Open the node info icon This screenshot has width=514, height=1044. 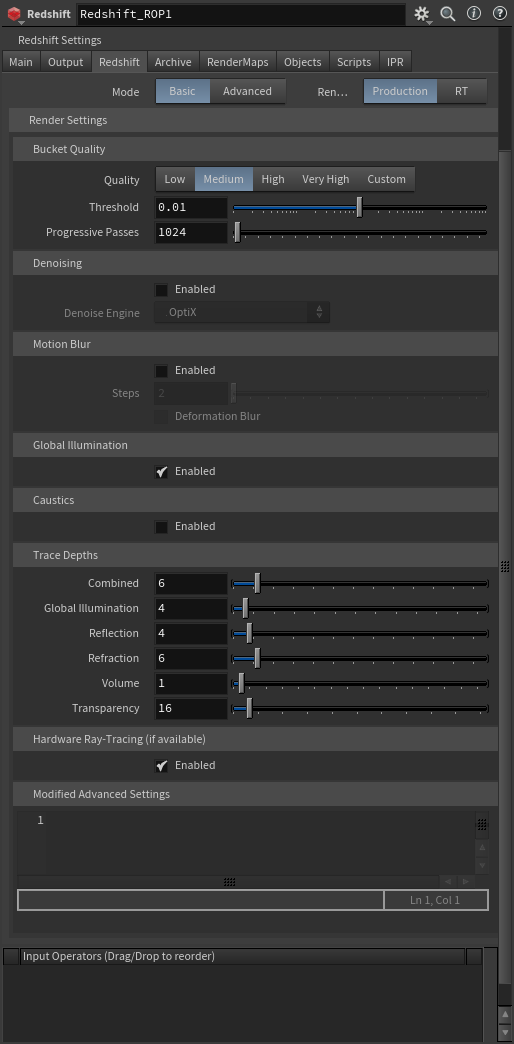coord(473,13)
